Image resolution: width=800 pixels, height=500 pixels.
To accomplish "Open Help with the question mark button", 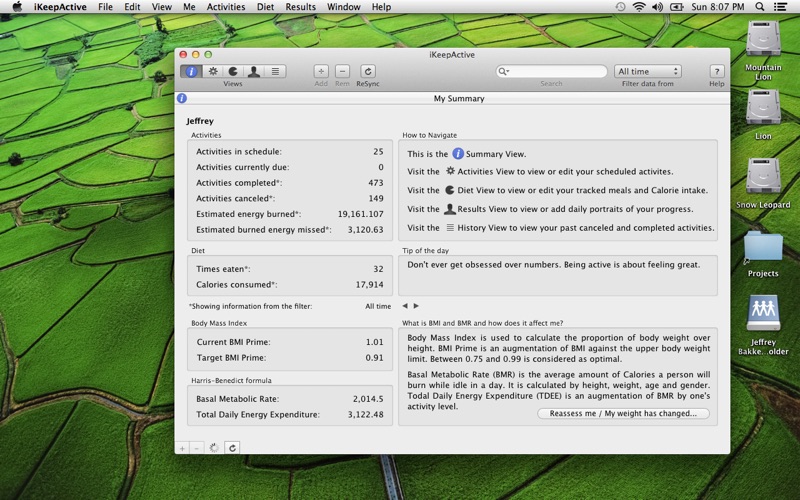I will click(x=716, y=71).
